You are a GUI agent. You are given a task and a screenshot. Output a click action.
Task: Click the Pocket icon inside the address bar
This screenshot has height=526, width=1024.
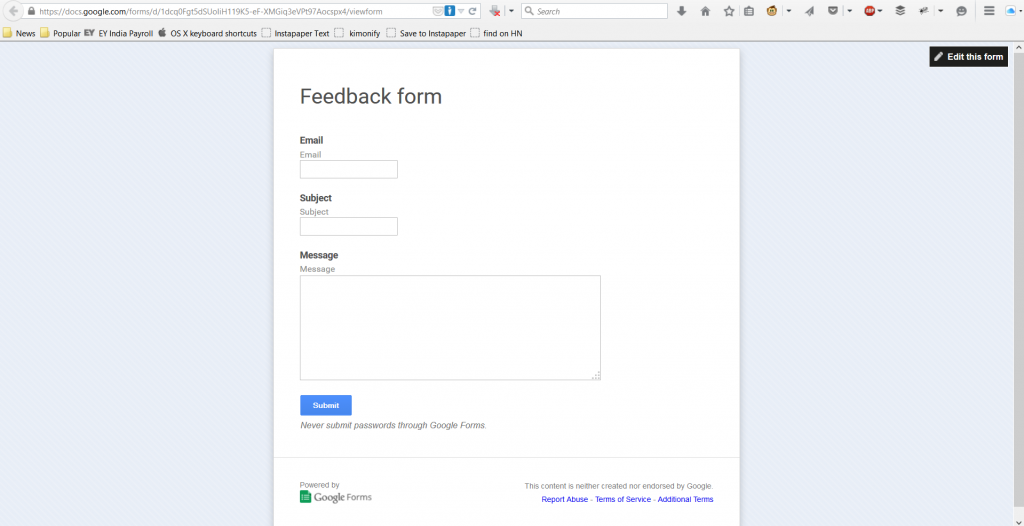[x=438, y=11]
